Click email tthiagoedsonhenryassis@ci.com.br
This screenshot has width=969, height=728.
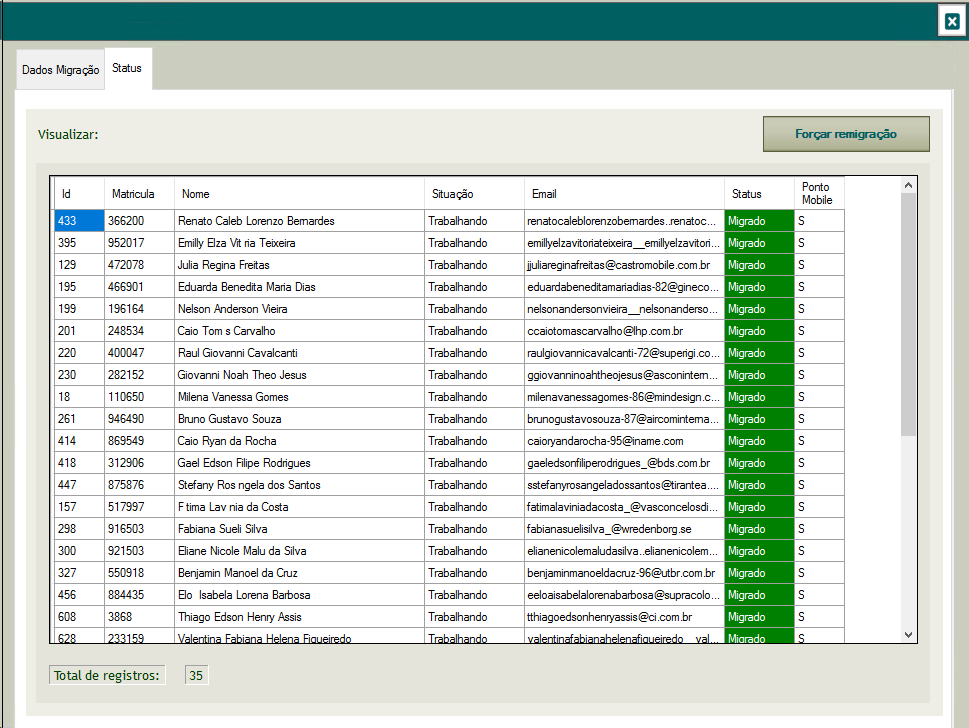pos(624,617)
